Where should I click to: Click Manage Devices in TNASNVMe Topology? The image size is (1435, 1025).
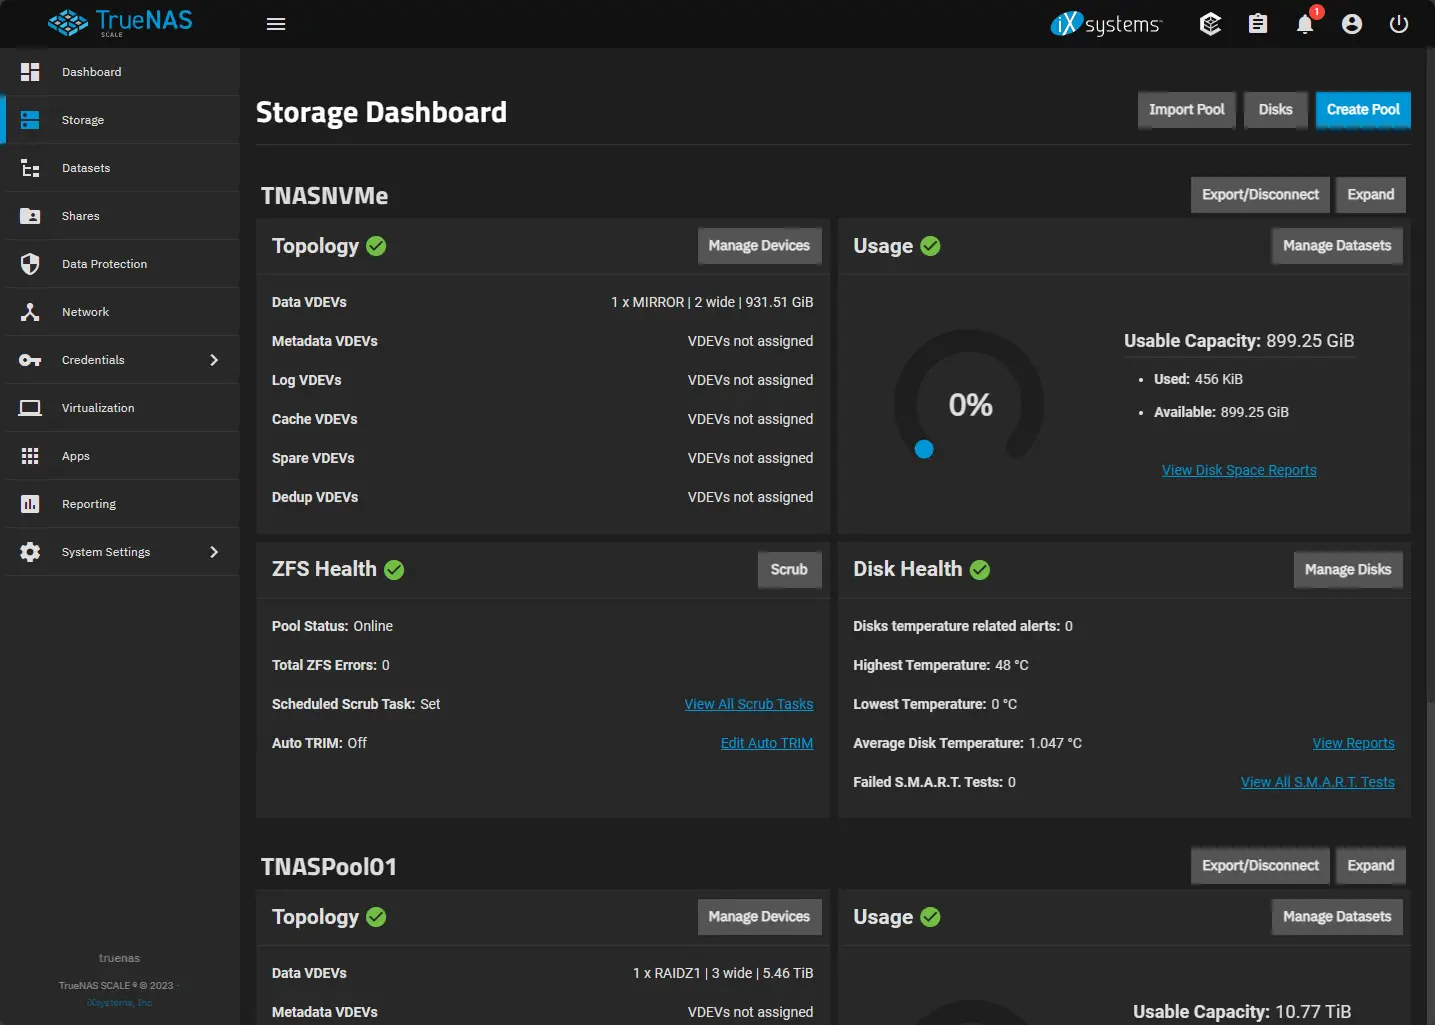tap(759, 246)
